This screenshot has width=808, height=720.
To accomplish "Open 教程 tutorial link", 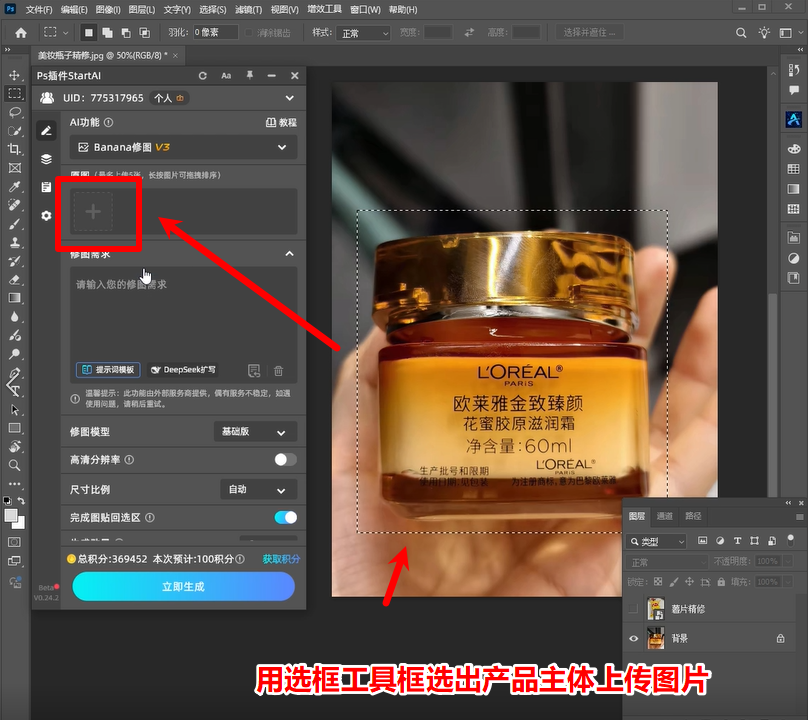I will (281, 123).
